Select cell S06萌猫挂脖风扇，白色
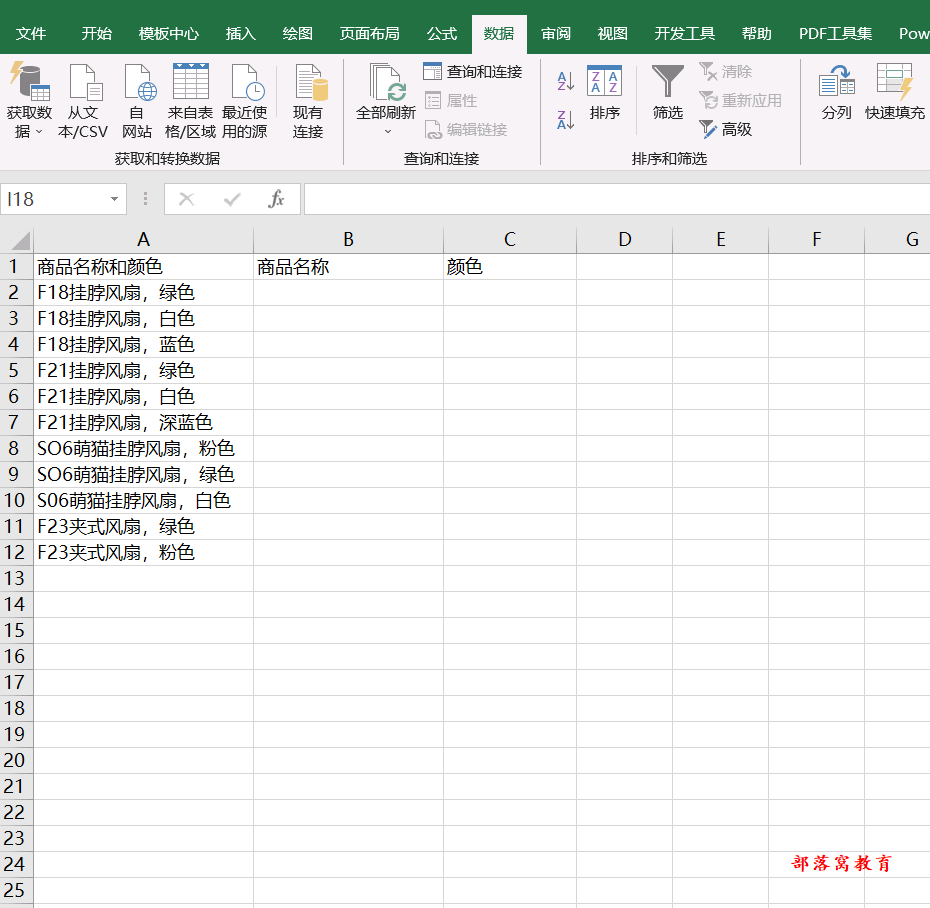 click(144, 501)
